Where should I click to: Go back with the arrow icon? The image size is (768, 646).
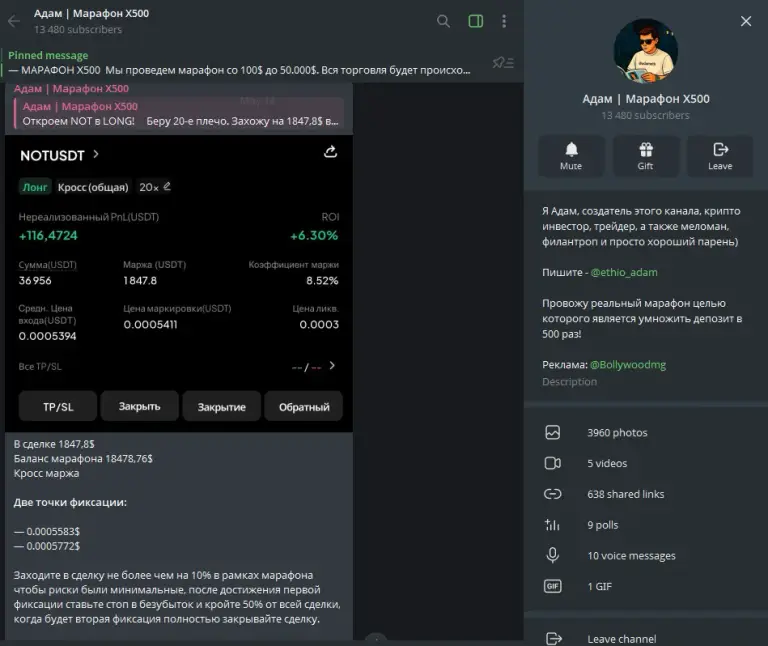[14, 21]
